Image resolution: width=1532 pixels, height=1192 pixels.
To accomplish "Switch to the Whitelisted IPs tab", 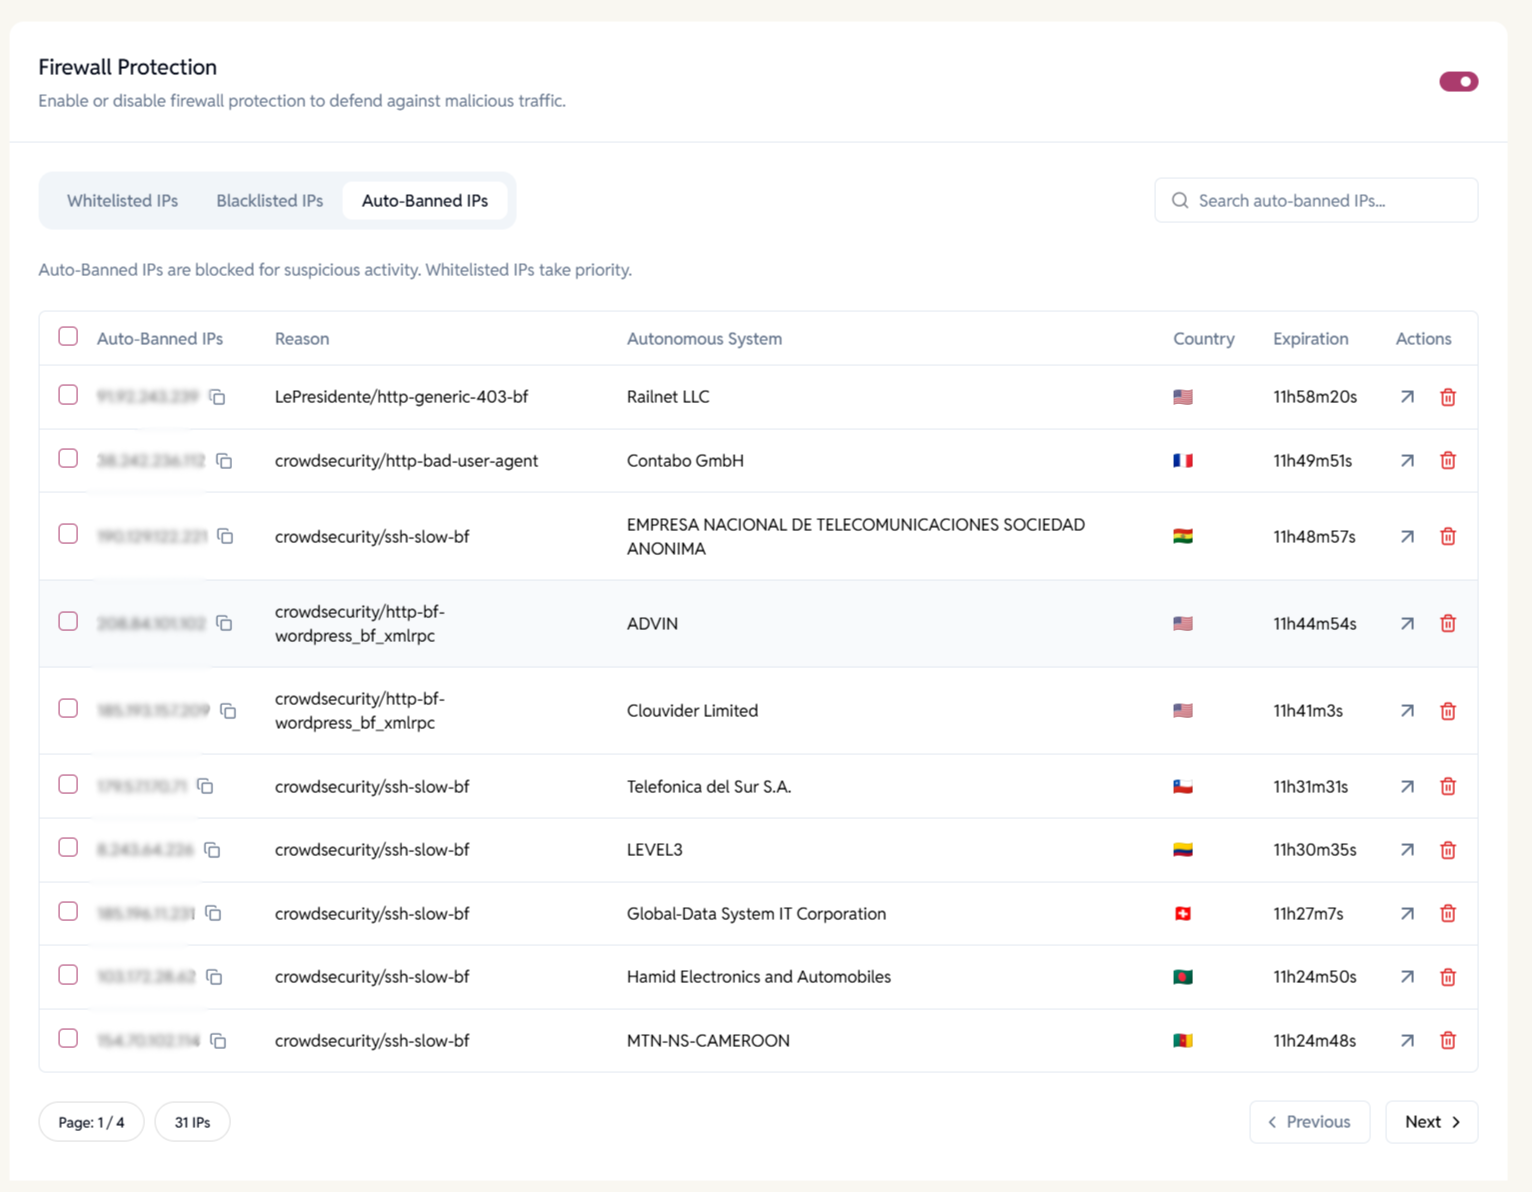I will coord(122,200).
